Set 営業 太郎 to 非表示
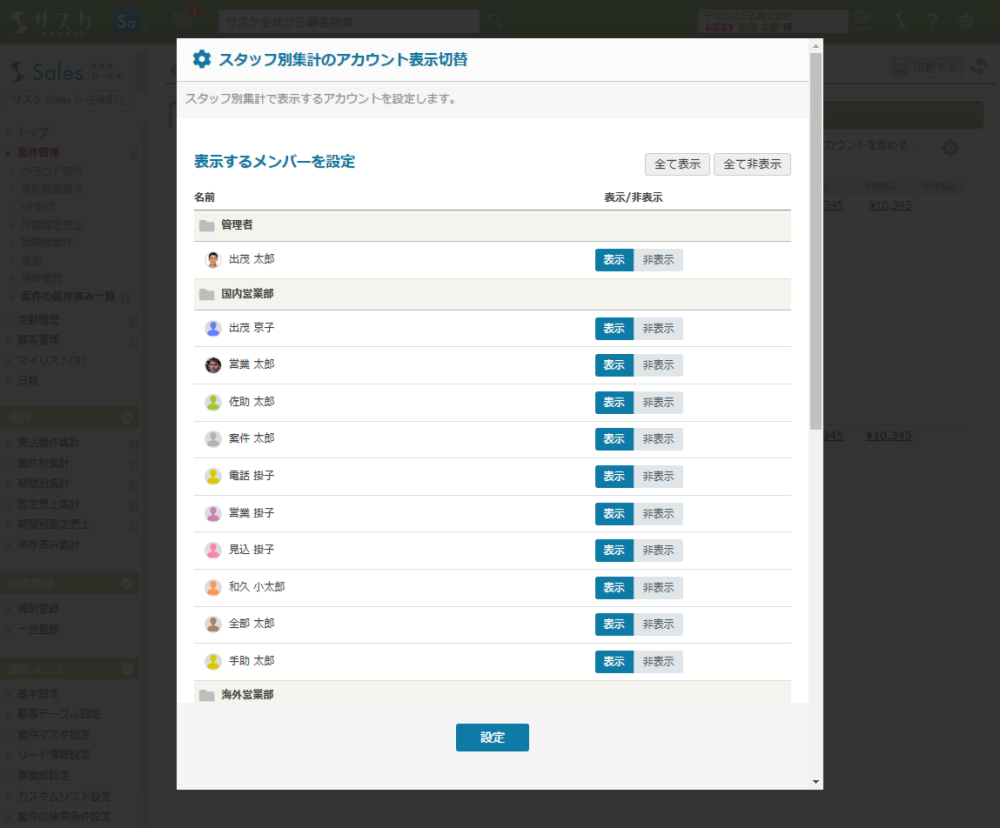The width and height of the screenshot is (1000, 828). (658, 365)
